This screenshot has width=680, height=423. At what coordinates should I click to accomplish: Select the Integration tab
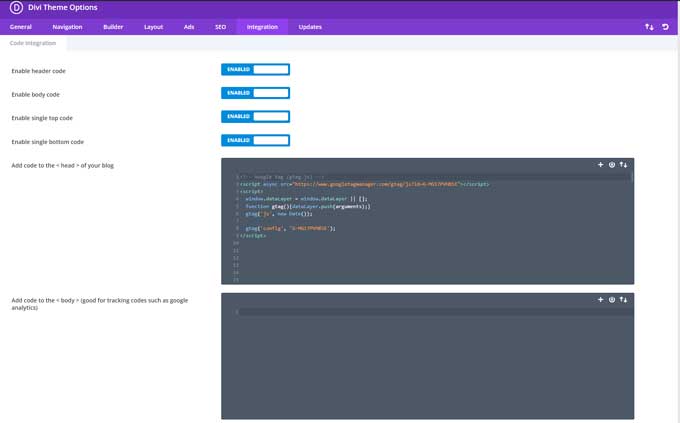[262, 27]
